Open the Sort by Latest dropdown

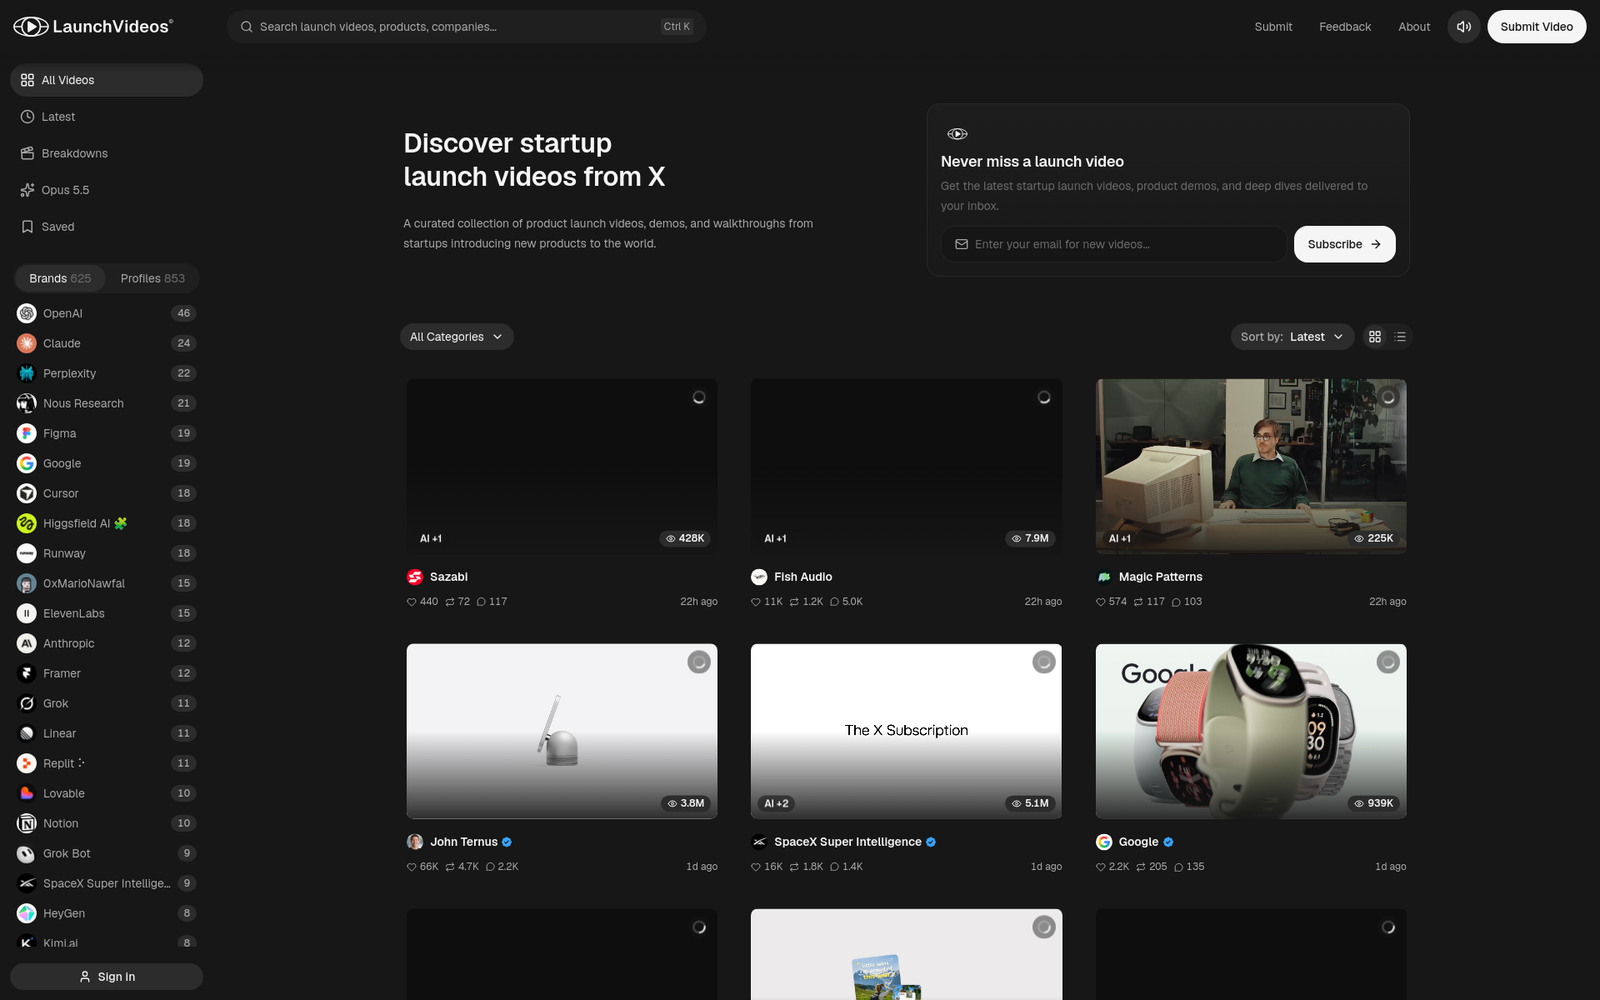coord(1292,337)
